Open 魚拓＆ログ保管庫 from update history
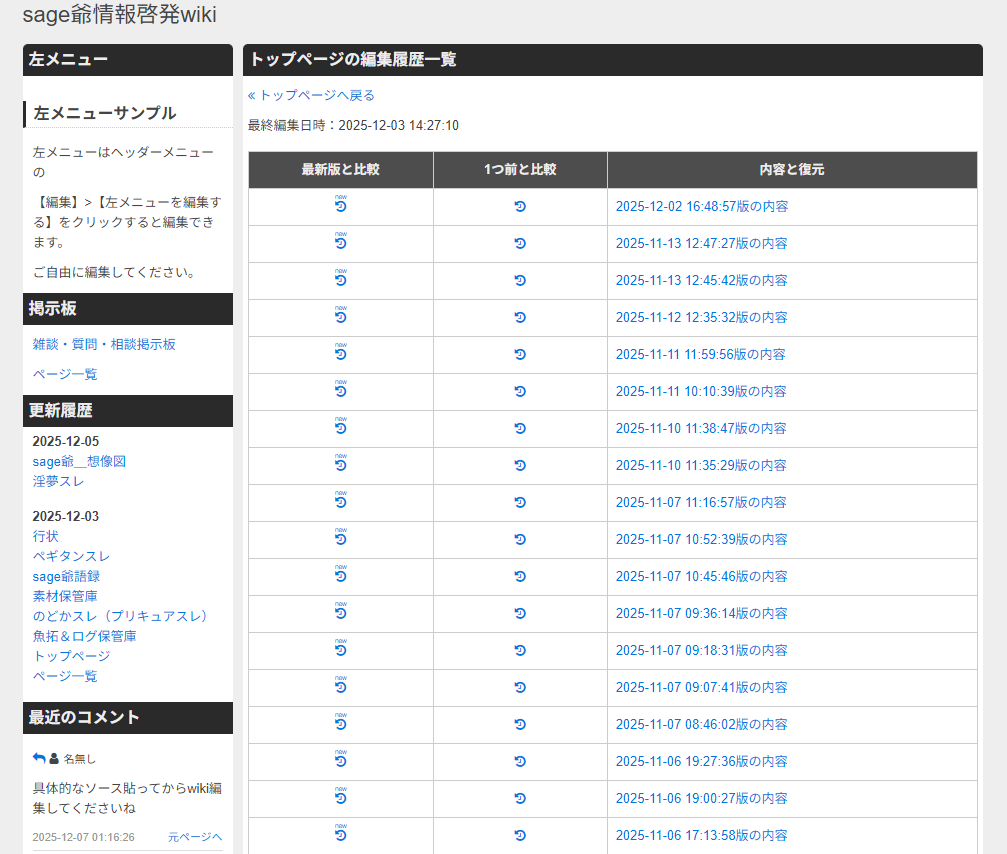 (84, 636)
